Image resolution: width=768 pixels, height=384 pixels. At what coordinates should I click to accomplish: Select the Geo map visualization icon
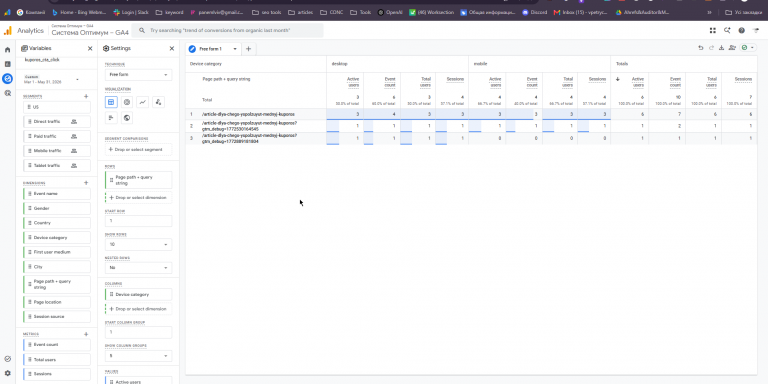point(127,118)
